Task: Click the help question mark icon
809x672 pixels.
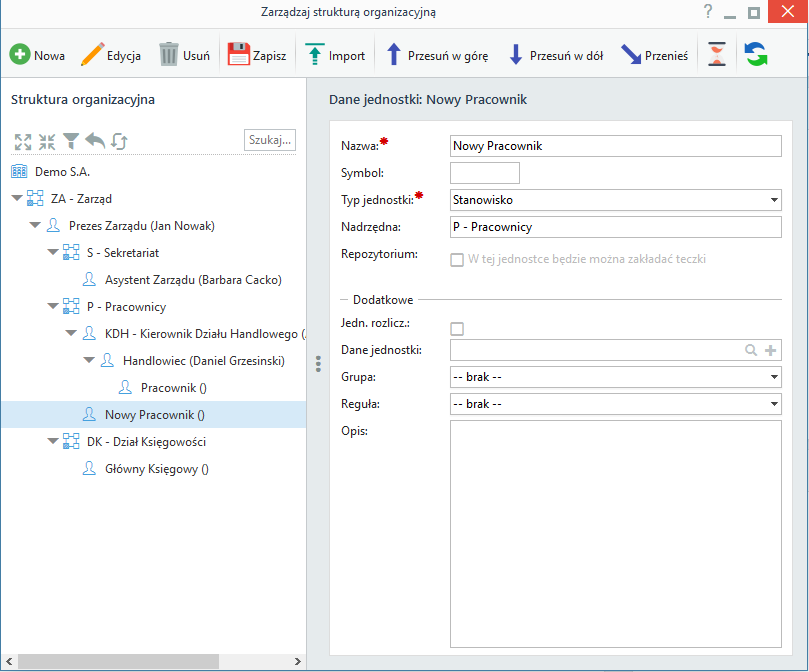Action: (708, 11)
